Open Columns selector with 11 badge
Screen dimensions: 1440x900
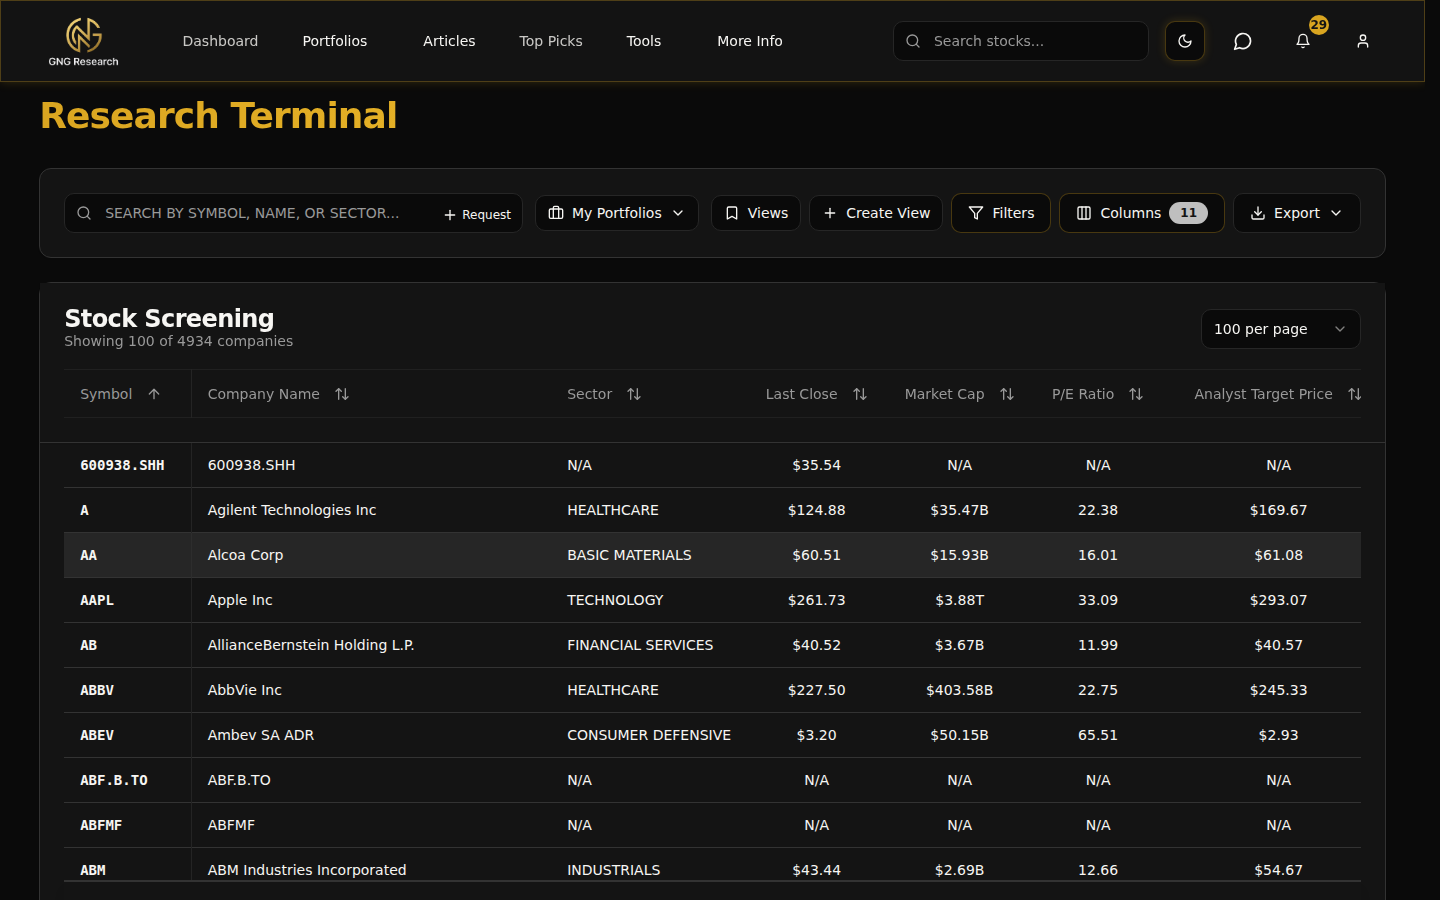(1142, 213)
